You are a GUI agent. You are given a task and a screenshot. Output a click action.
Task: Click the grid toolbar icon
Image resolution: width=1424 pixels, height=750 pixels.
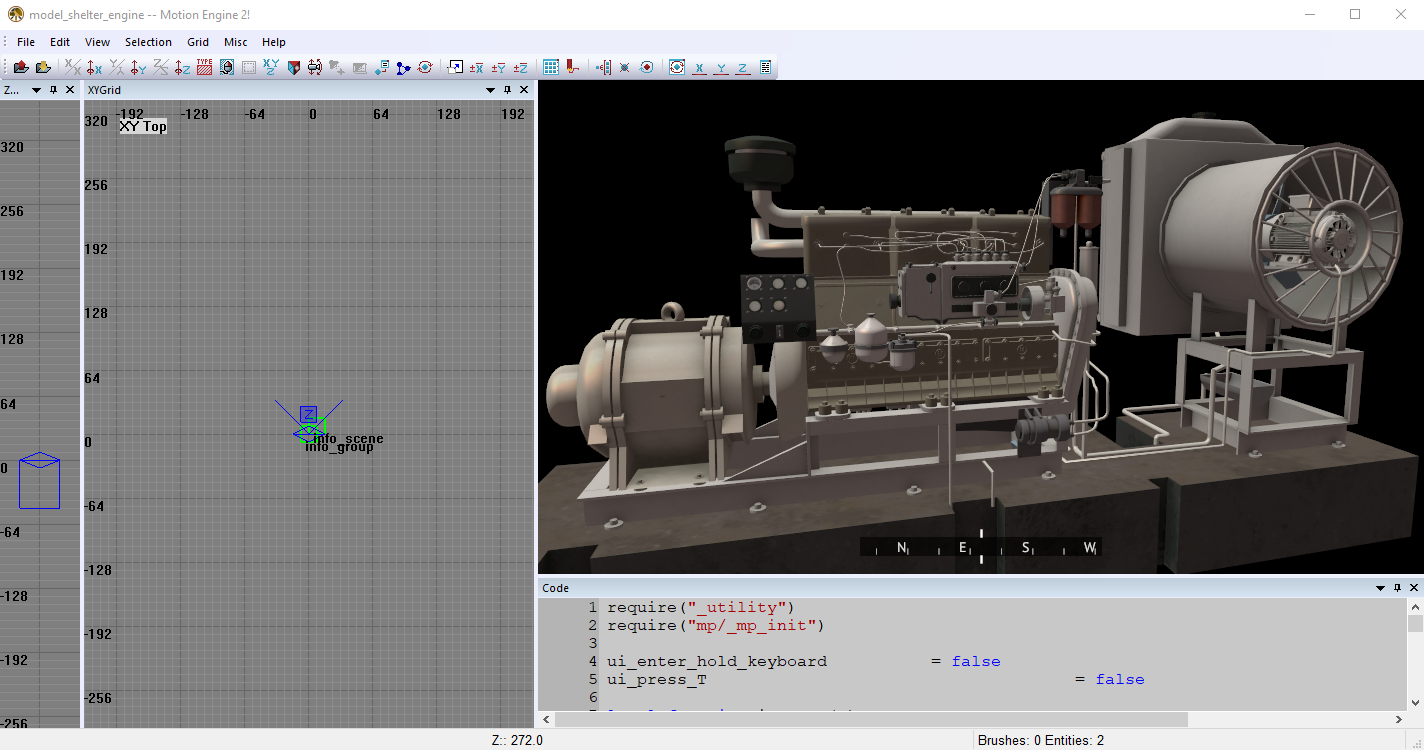[551, 67]
